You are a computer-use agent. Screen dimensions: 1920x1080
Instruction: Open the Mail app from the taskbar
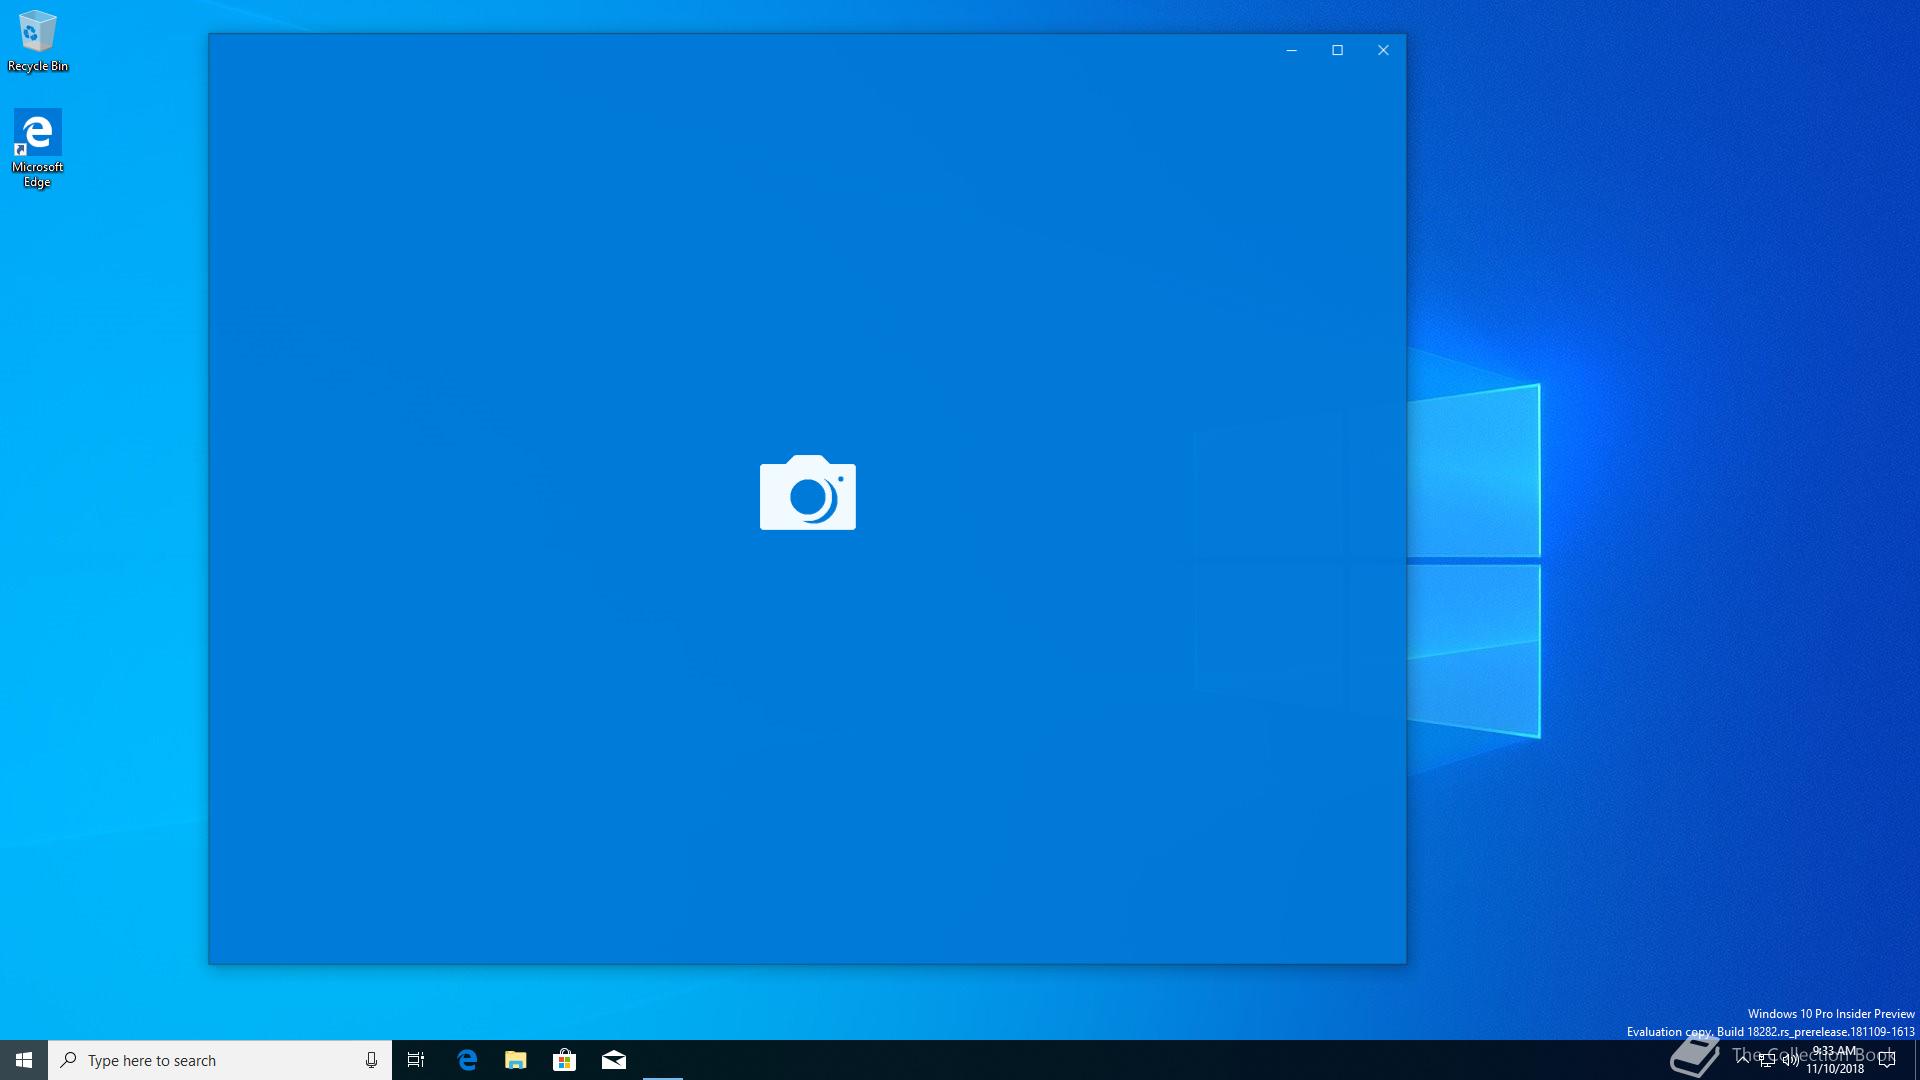[614, 1060]
